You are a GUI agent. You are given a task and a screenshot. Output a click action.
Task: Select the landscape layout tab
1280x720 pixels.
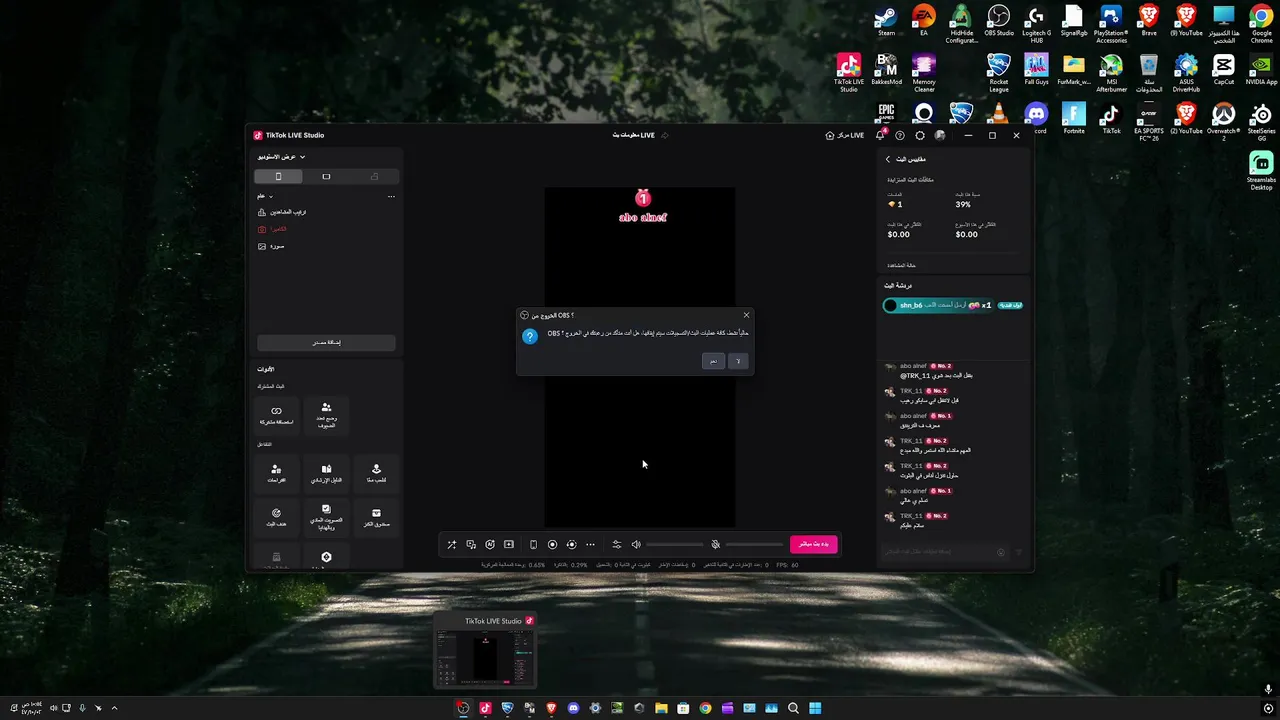326,176
